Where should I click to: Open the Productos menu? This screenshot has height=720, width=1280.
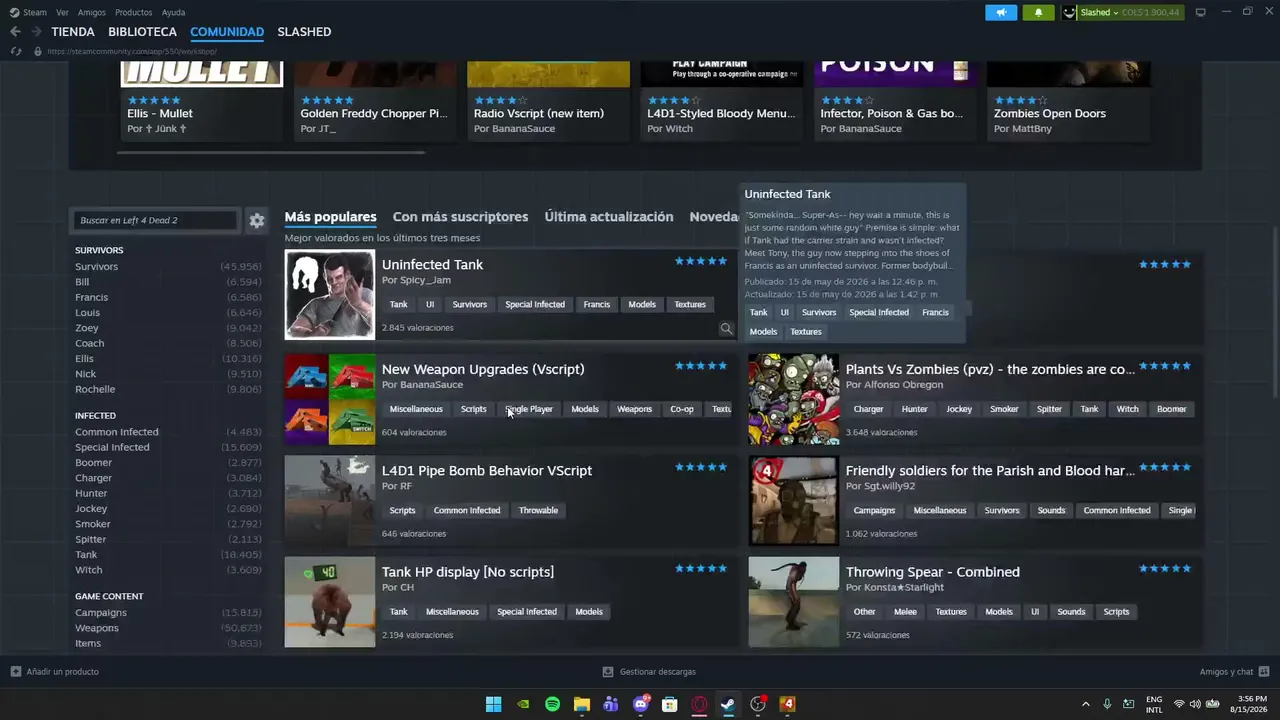[133, 12]
